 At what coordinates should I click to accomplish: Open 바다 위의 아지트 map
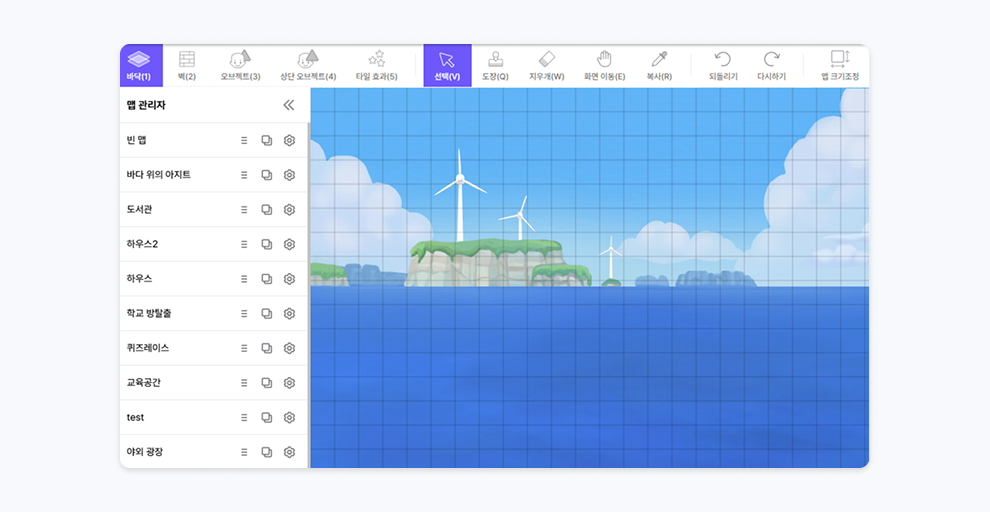(x=213, y=175)
